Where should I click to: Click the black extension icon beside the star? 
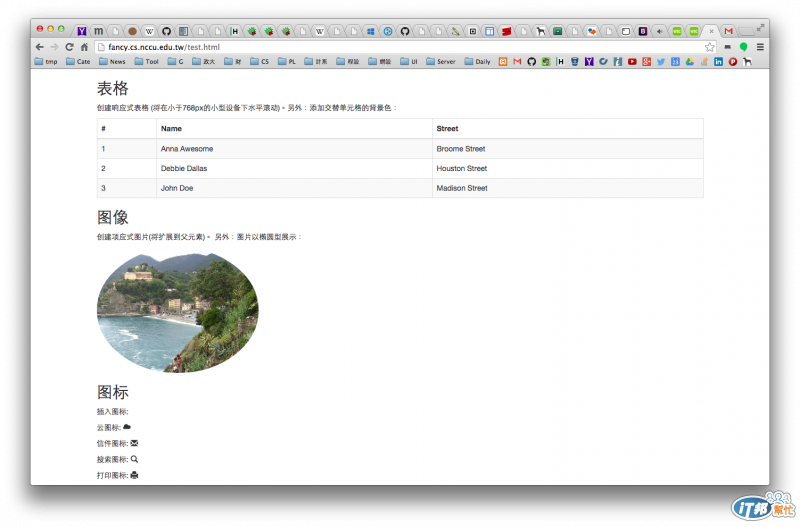(x=728, y=47)
